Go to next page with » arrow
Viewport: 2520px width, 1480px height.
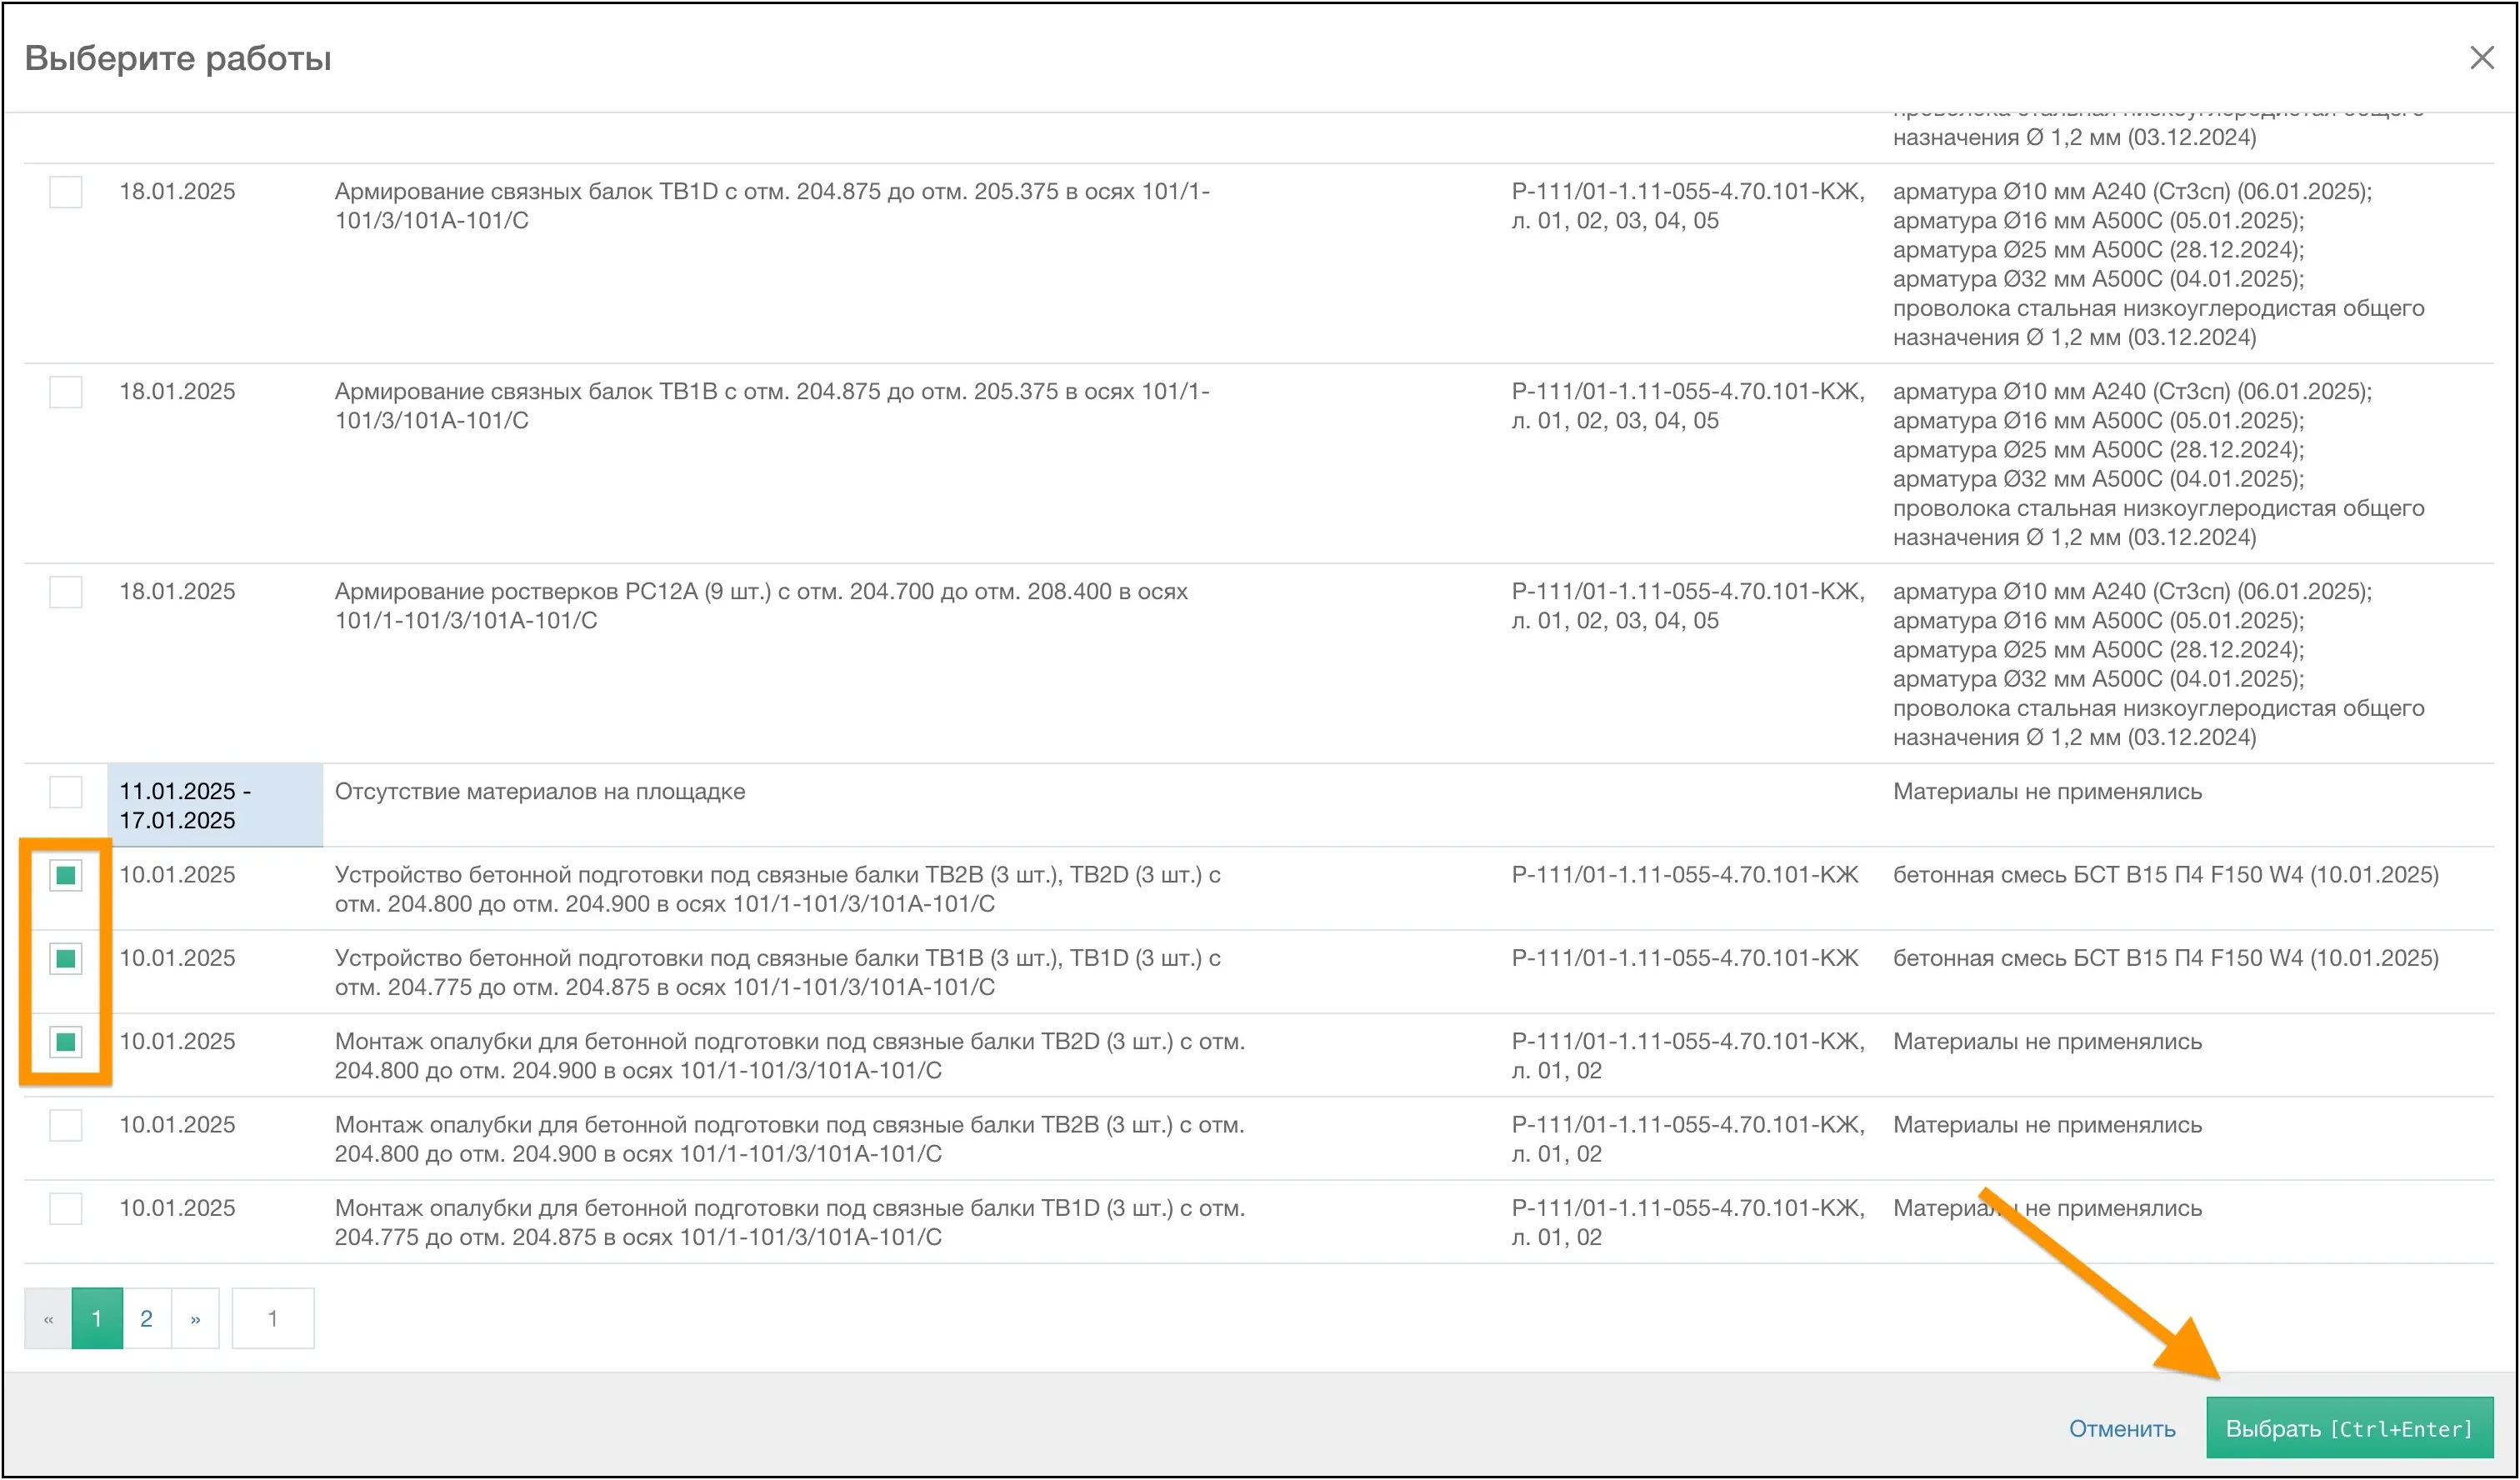195,1318
